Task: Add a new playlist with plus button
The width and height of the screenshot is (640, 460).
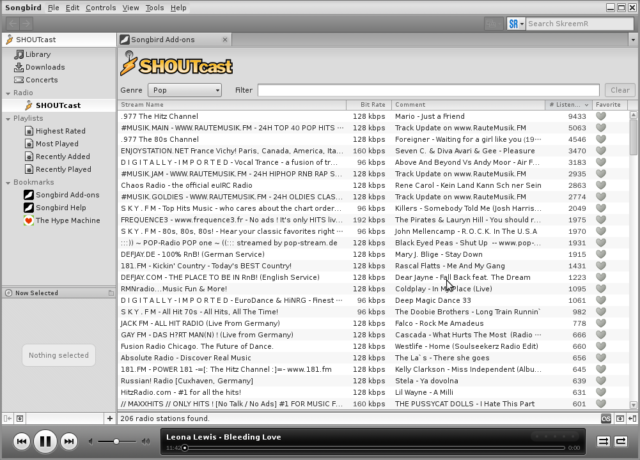Action: click(x=109, y=418)
